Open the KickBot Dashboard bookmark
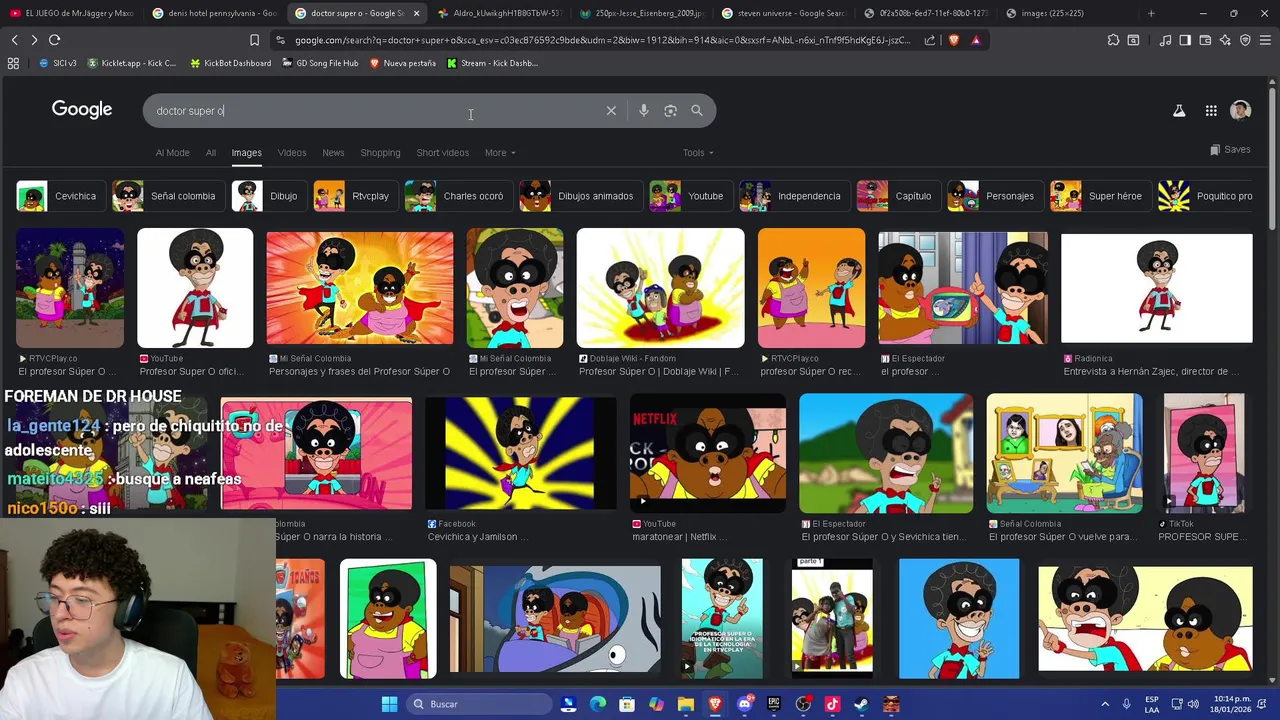Screen dimensions: 1280x720 pos(229,63)
